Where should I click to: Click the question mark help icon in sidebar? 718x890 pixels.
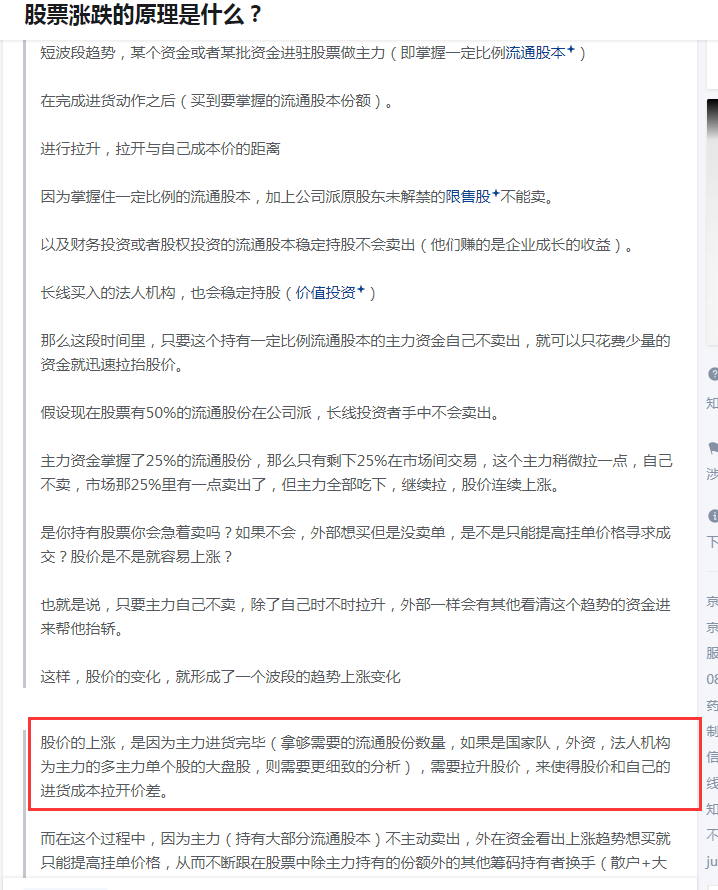click(x=713, y=374)
